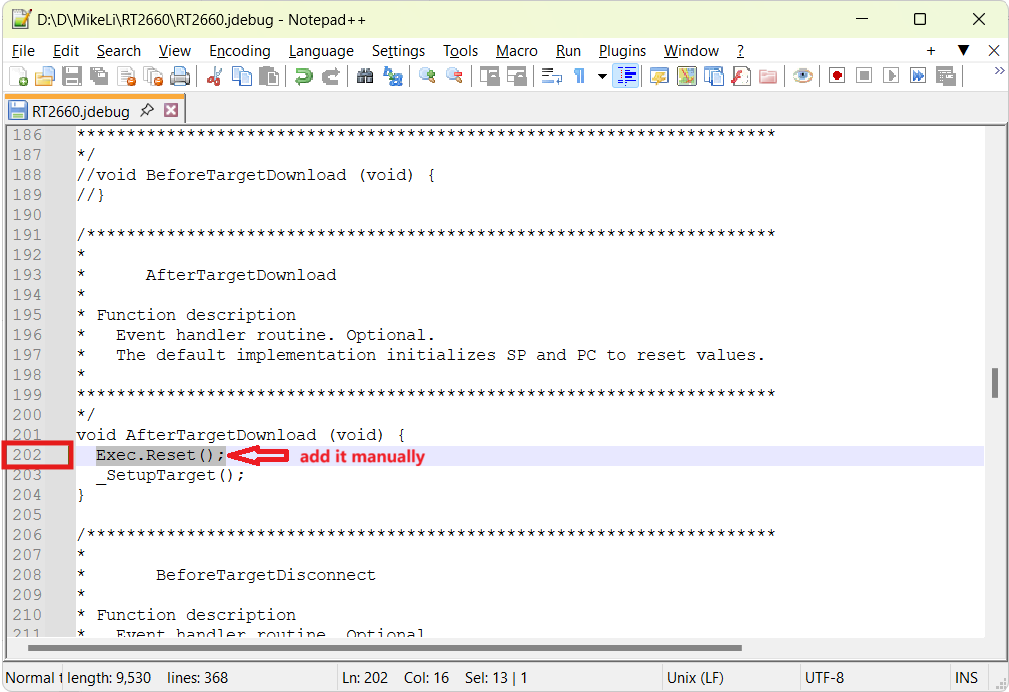Viewport: 1009px width, 692px height.
Task: Open the Encoding menu
Action: click(239, 51)
